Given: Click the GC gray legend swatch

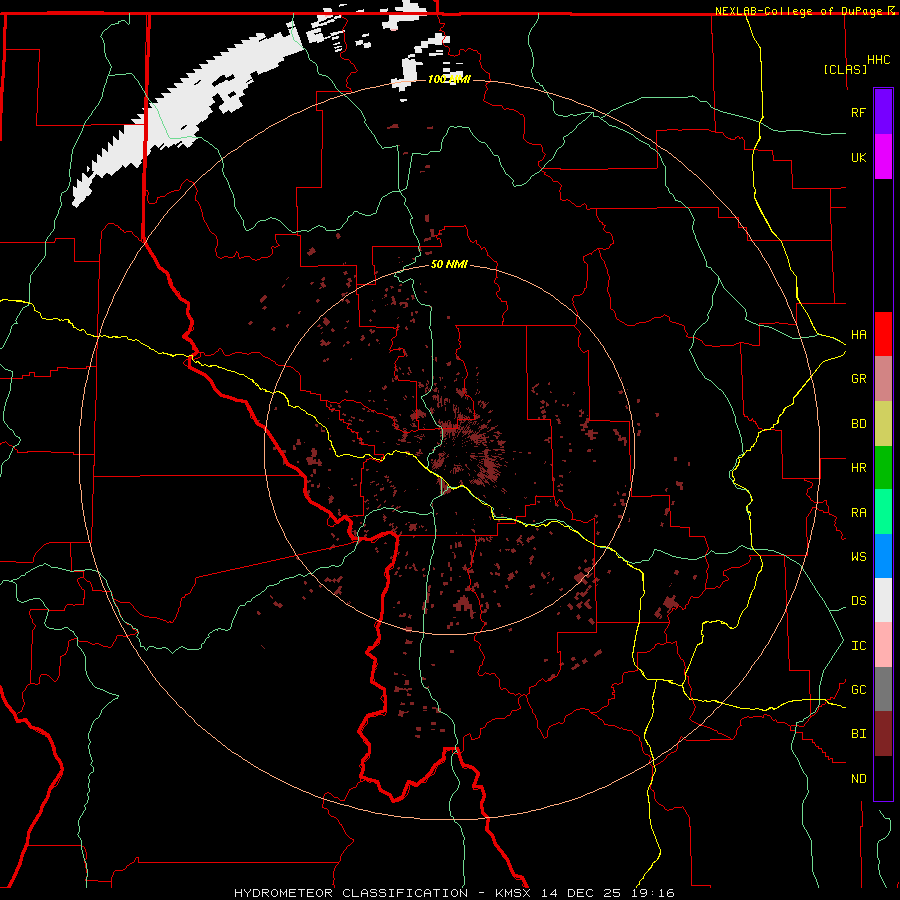Looking at the screenshot, I should pyautogui.click(x=883, y=689).
